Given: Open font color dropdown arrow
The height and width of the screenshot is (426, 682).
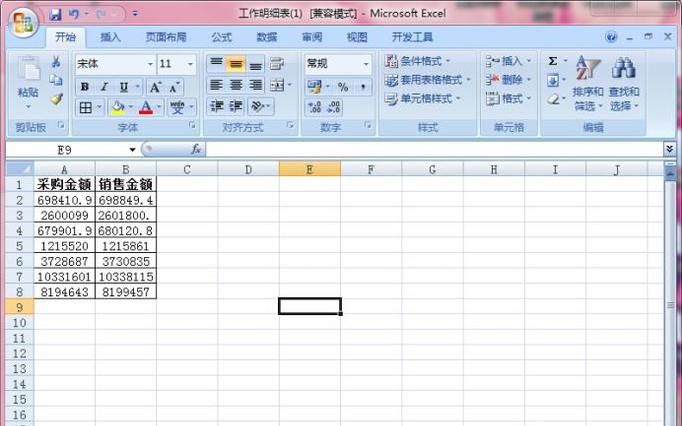Looking at the screenshot, I should 159,107.
